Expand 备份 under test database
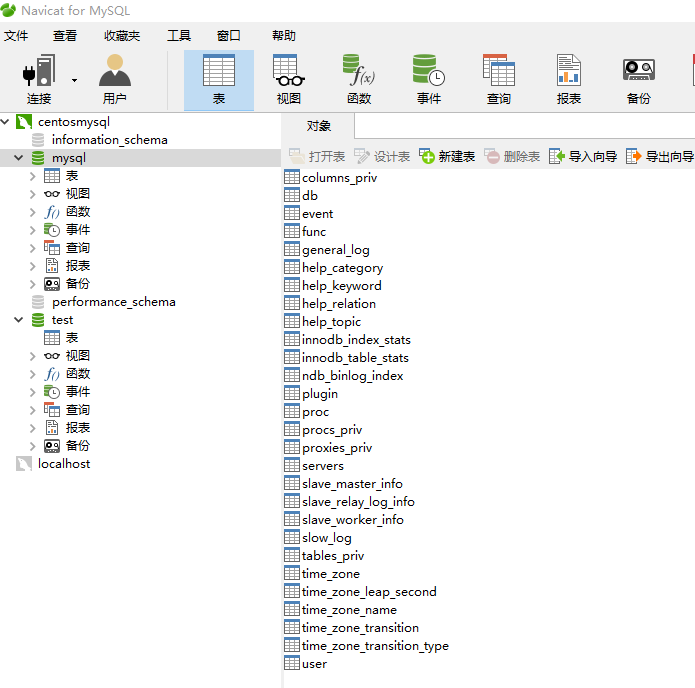The height and width of the screenshot is (688, 695). (x=32, y=446)
